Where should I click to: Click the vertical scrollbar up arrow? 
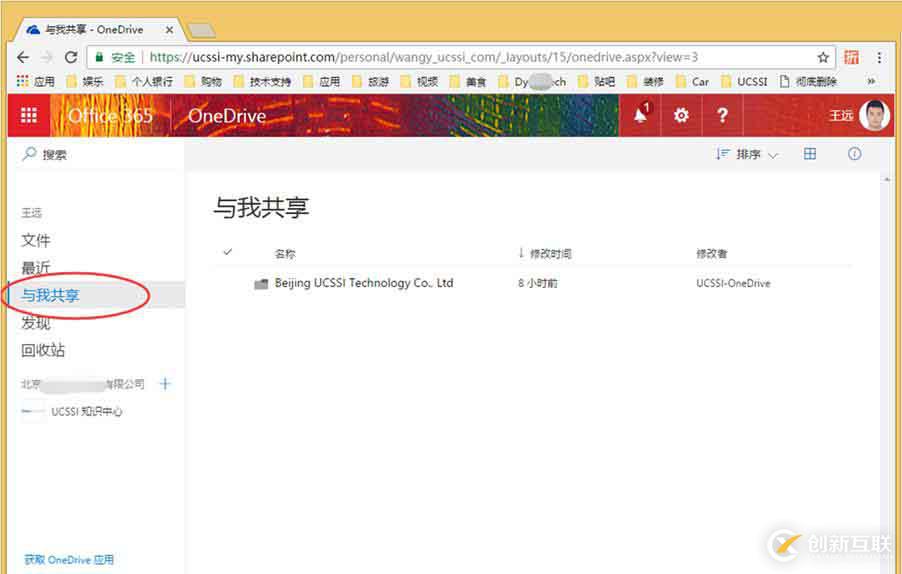886,180
